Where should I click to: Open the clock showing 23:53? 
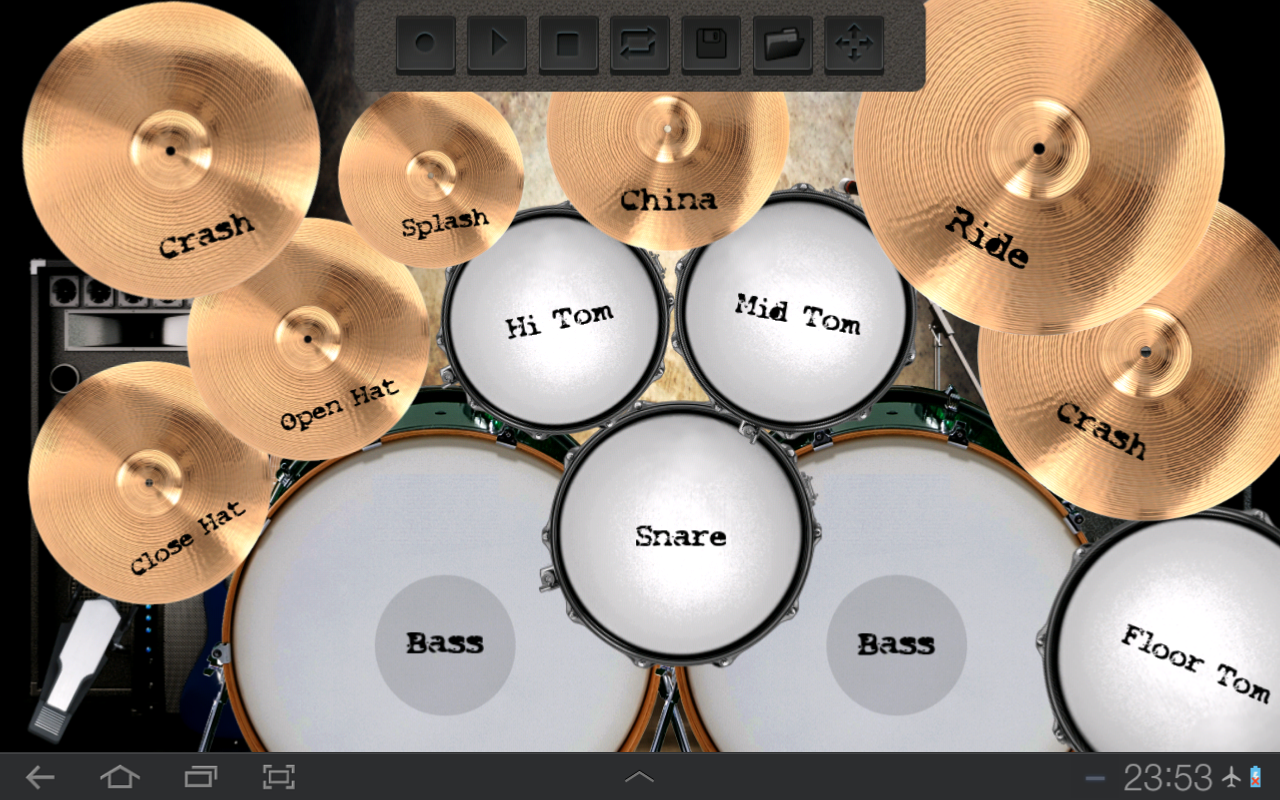click(x=1168, y=777)
